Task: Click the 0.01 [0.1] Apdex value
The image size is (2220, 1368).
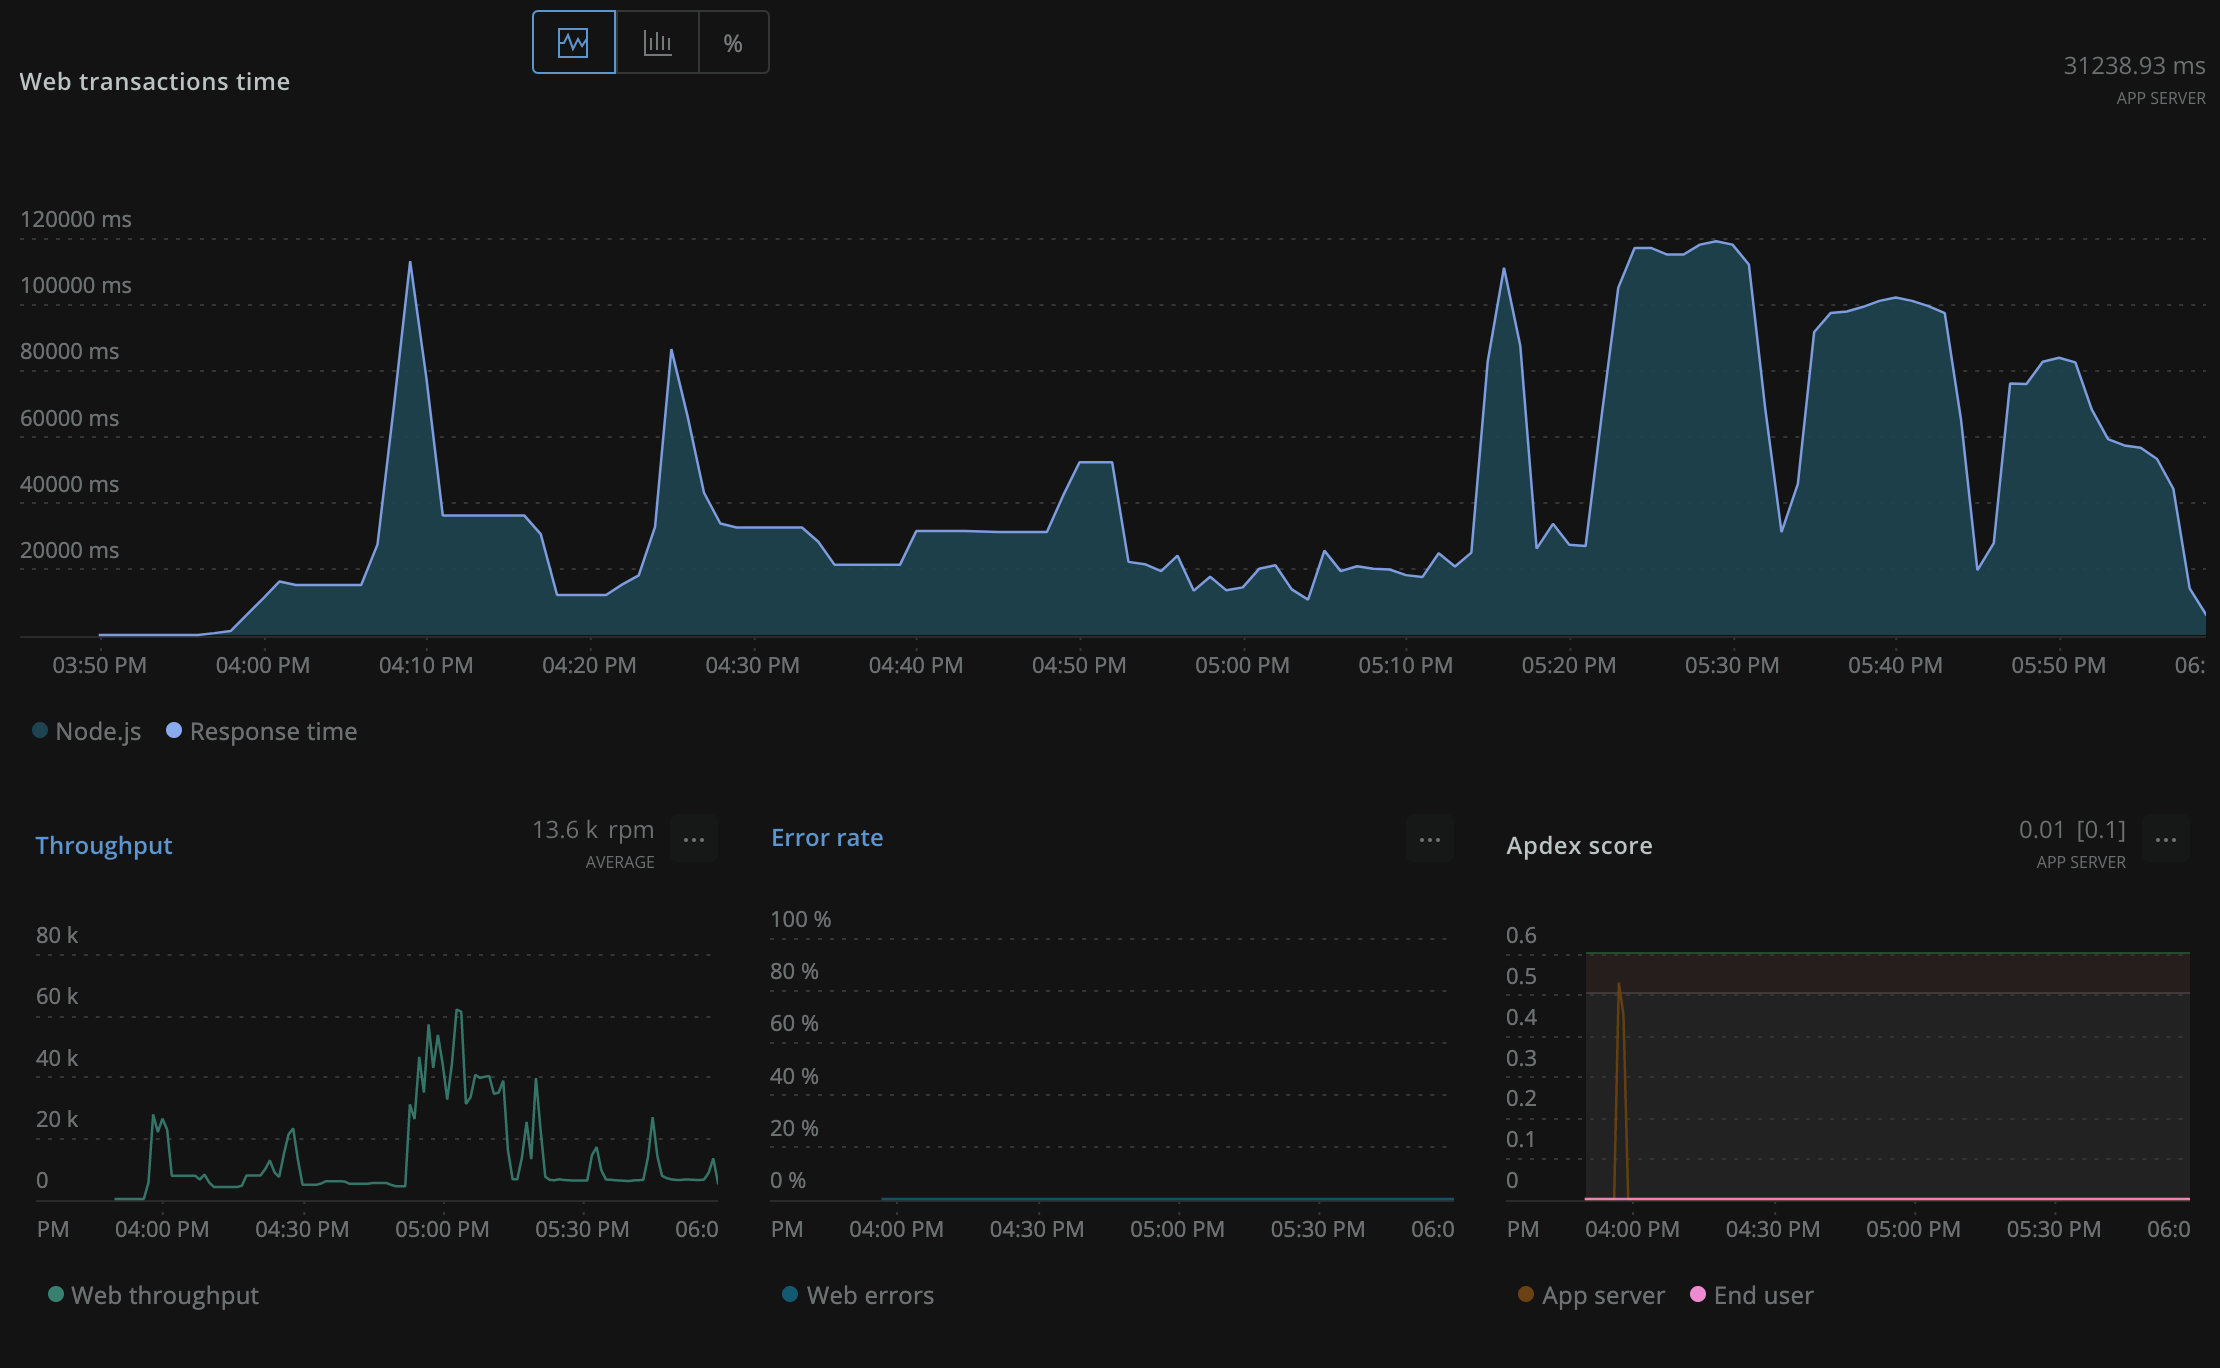Action: tap(2072, 830)
